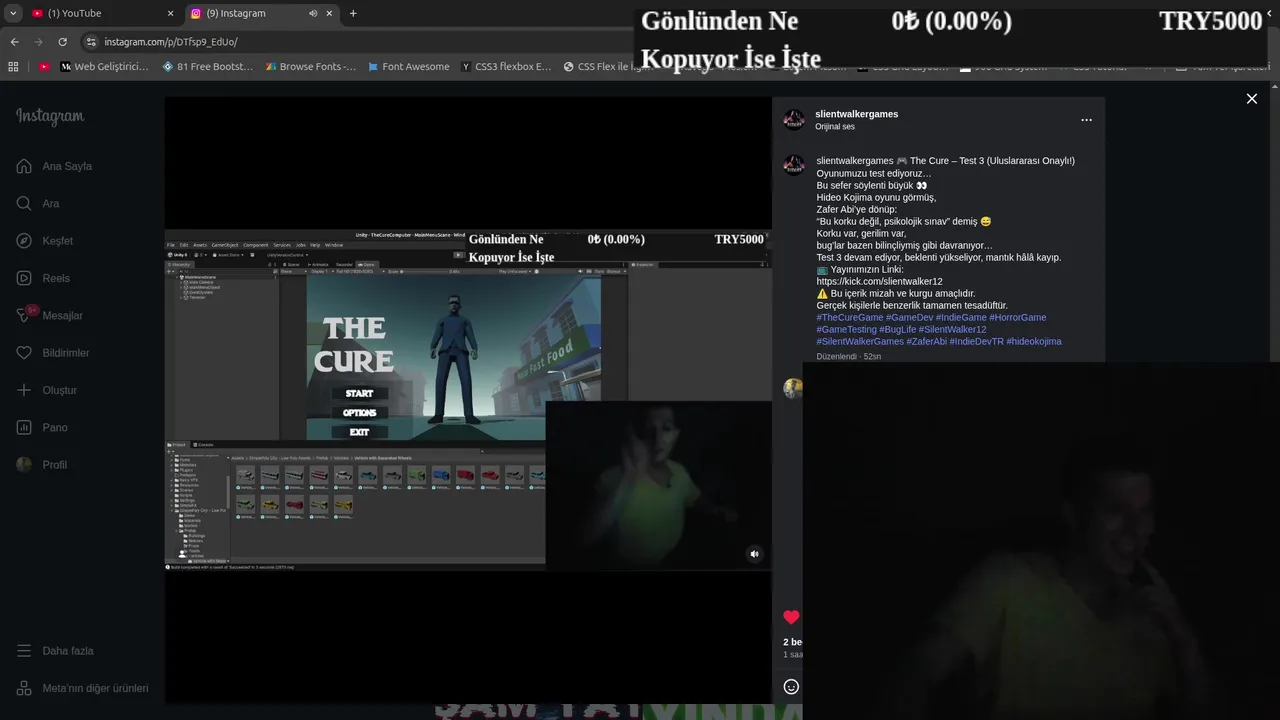The width and height of the screenshot is (1280, 720).
Task: Click the browser address bar URL
Action: pyautogui.click(x=171, y=42)
